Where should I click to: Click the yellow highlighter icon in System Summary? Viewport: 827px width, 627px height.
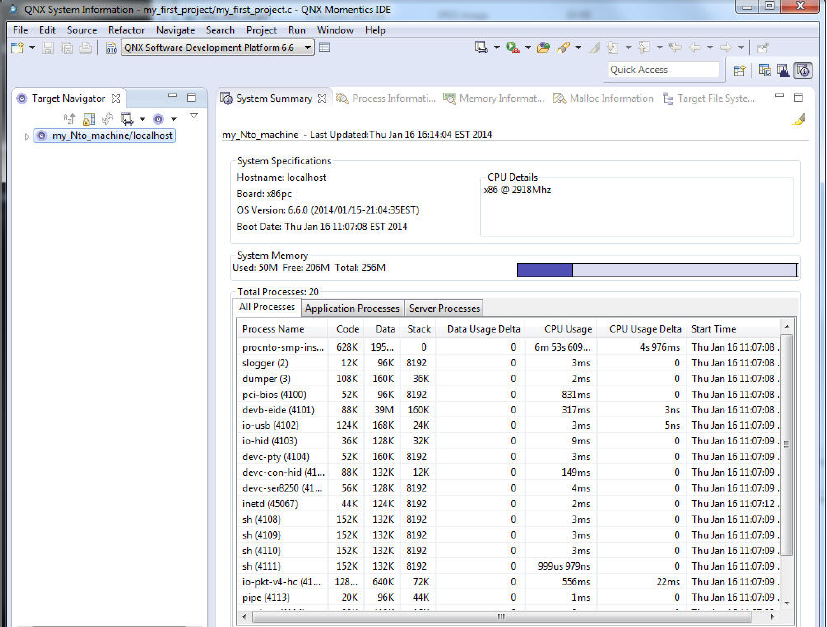coord(799,120)
